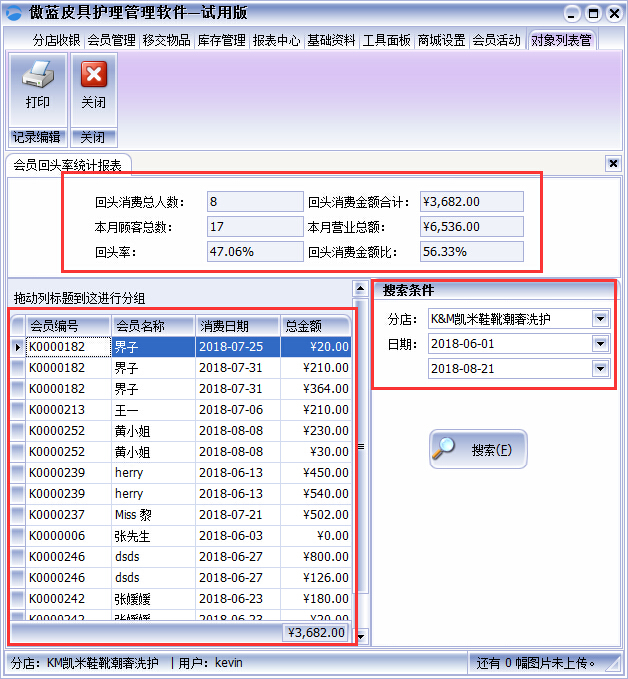Open the app menu icon in title bar
The height and width of the screenshot is (679, 628).
click(x=14, y=14)
